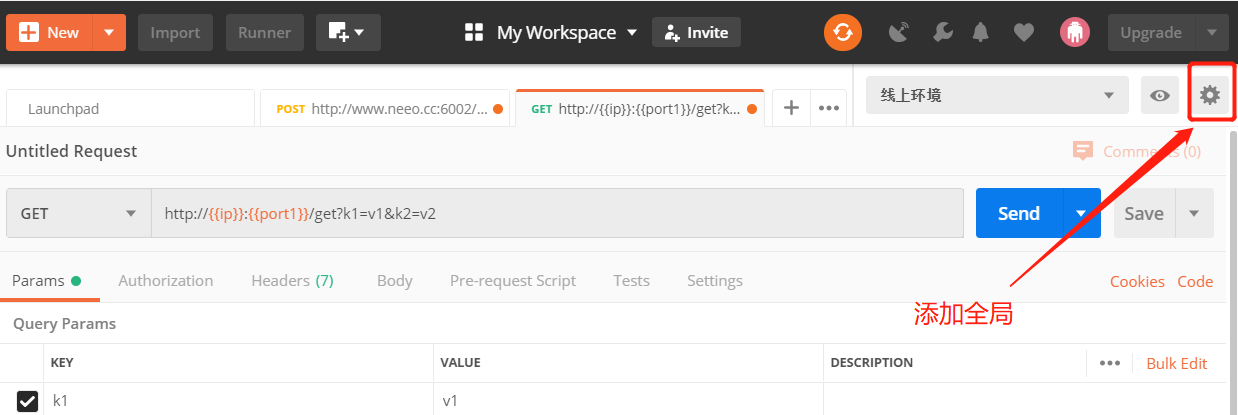The width and height of the screenshot is (1238, 415).
Task: Open the Cookies link
Action: click(1137, 282)
